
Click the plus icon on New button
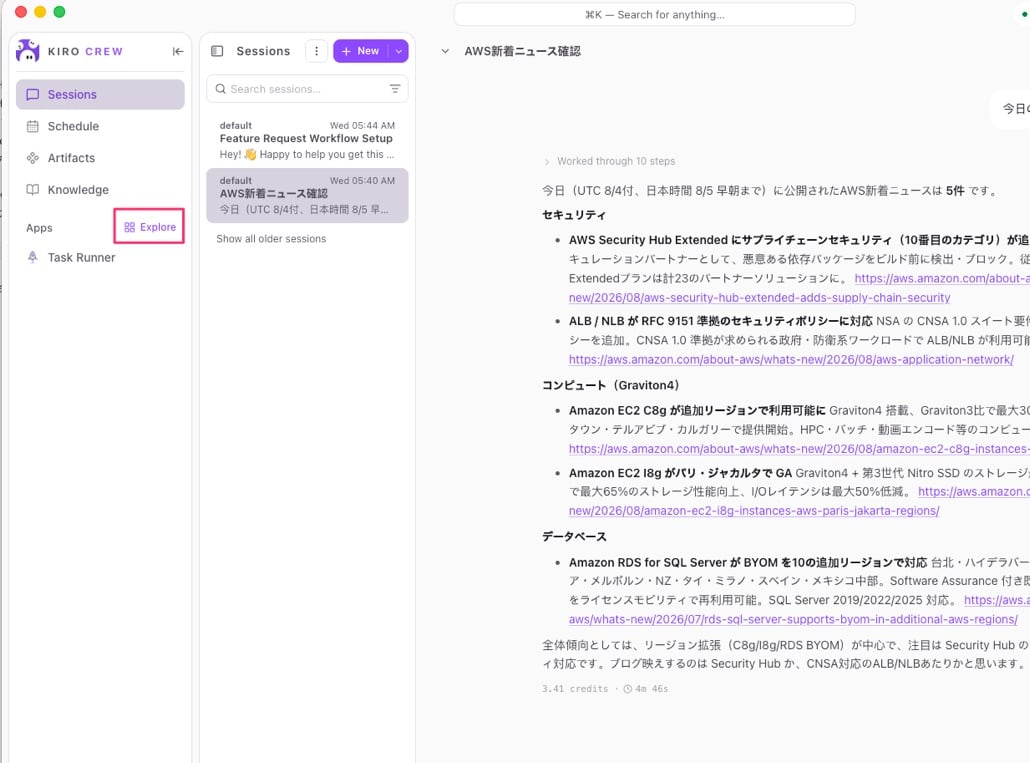click(346, 51)
